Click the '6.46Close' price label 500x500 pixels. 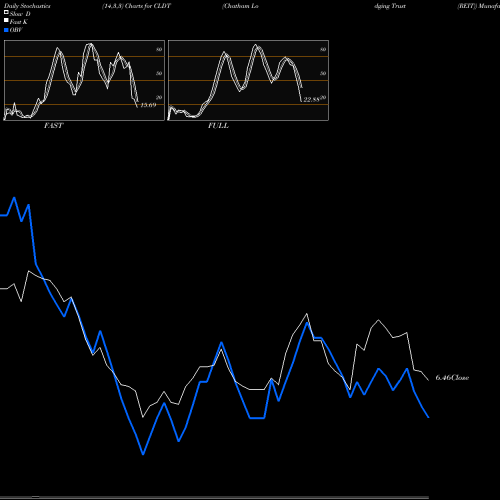coord(452,378)
